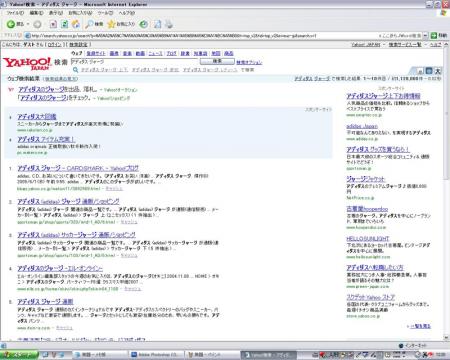Select the ブログ search tab
Screen dimensions: 450x360
(172, 53)
